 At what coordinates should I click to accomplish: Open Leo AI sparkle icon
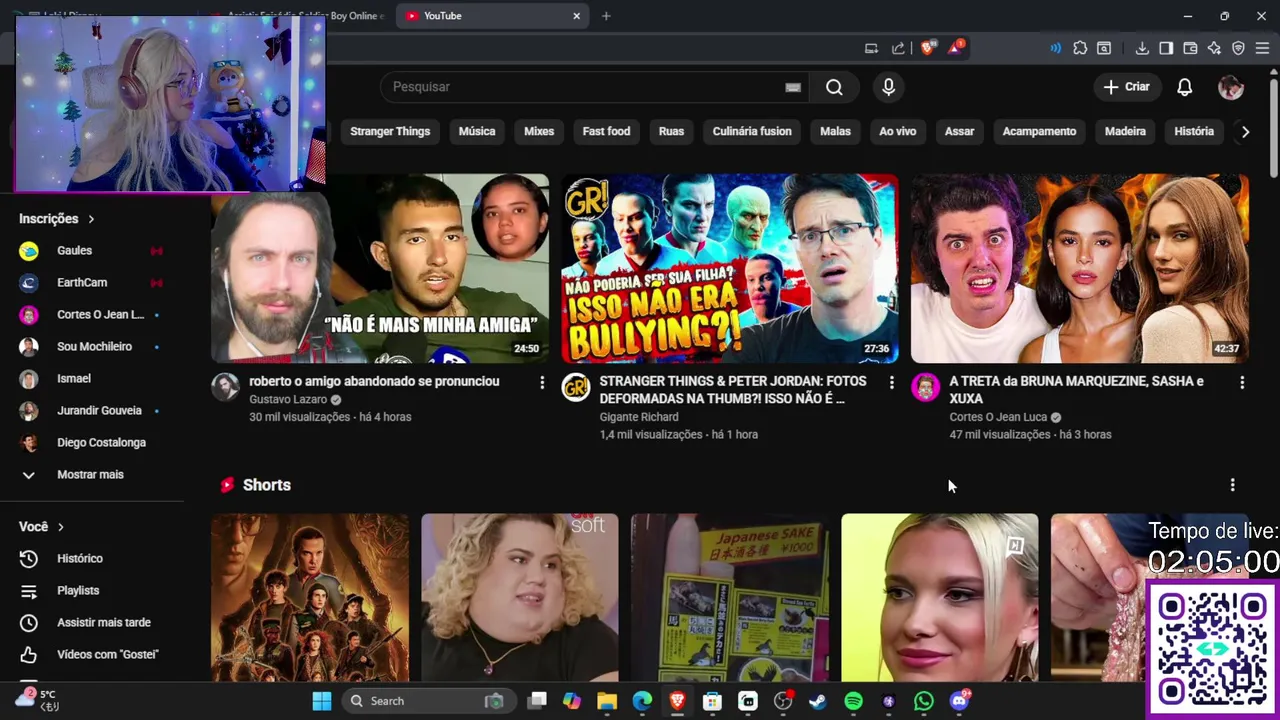coord(1214,48)
